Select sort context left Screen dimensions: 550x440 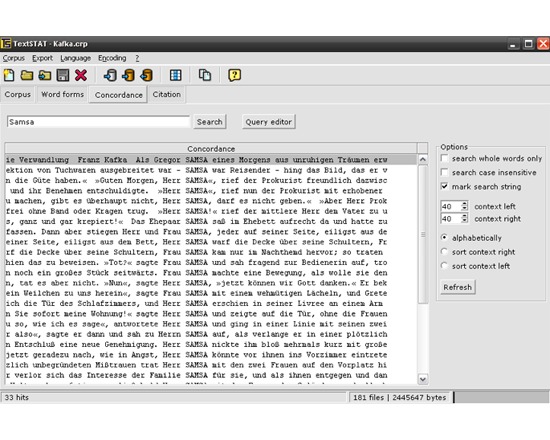(x=444, y=266)
